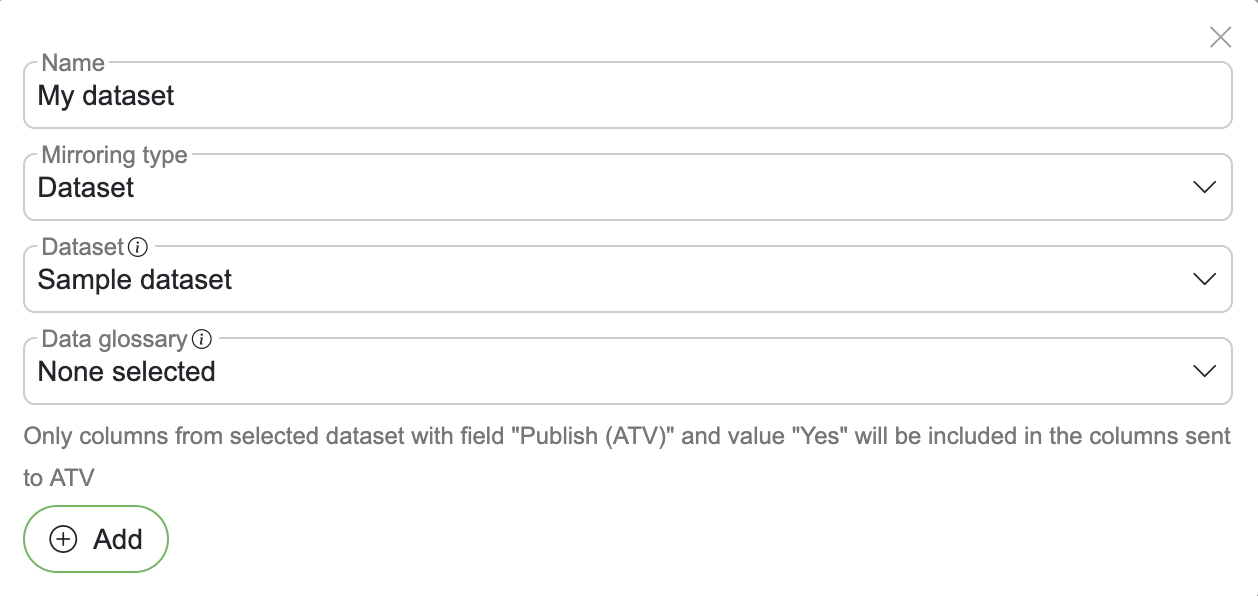Expand the Dataset field chevron arrow

[x=1204, y=279]
